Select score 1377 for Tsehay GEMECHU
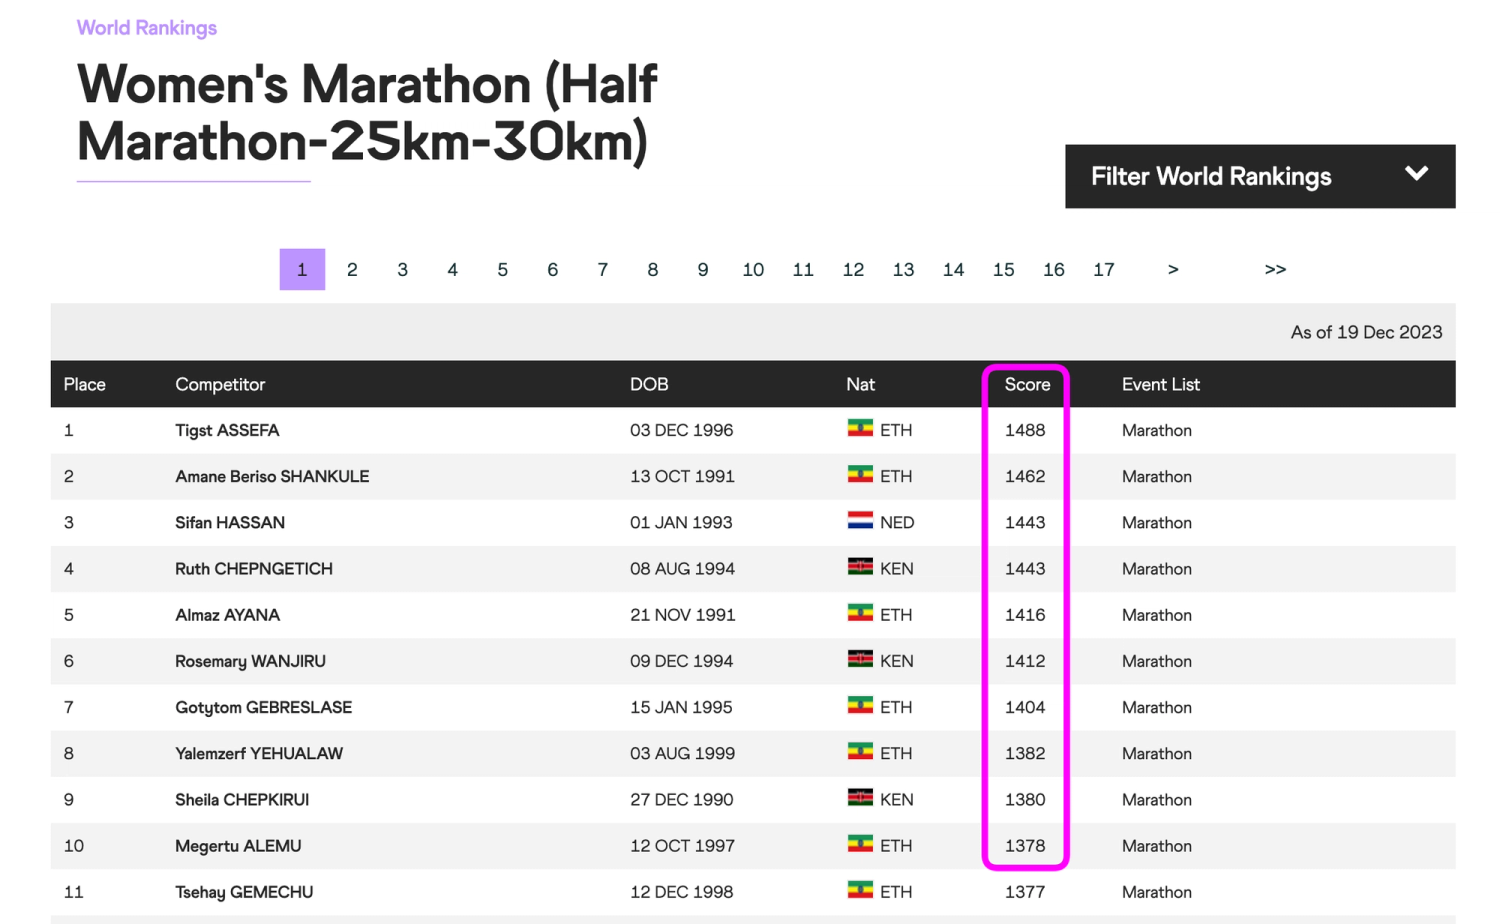 tap(1025, 892)
